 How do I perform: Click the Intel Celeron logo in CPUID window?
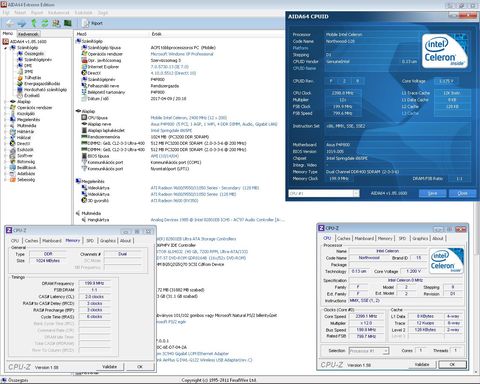(x=445, y=51)
